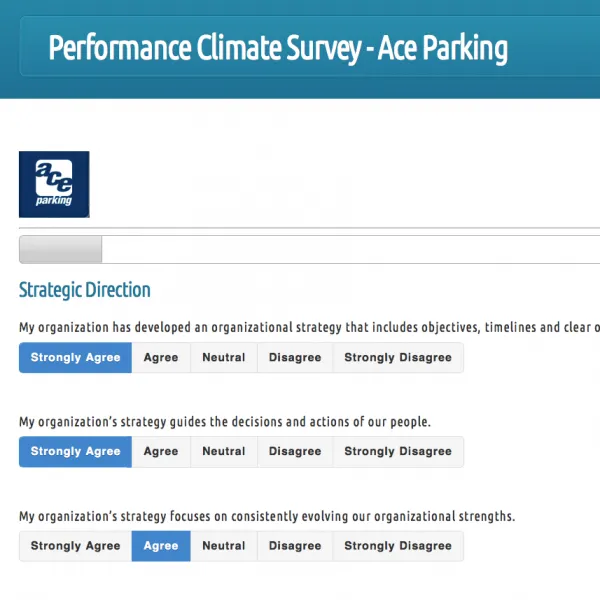Click the Ace Parking logo
Image resolution: width=600 pixels, height=600 pixels.
click(54, 184)
